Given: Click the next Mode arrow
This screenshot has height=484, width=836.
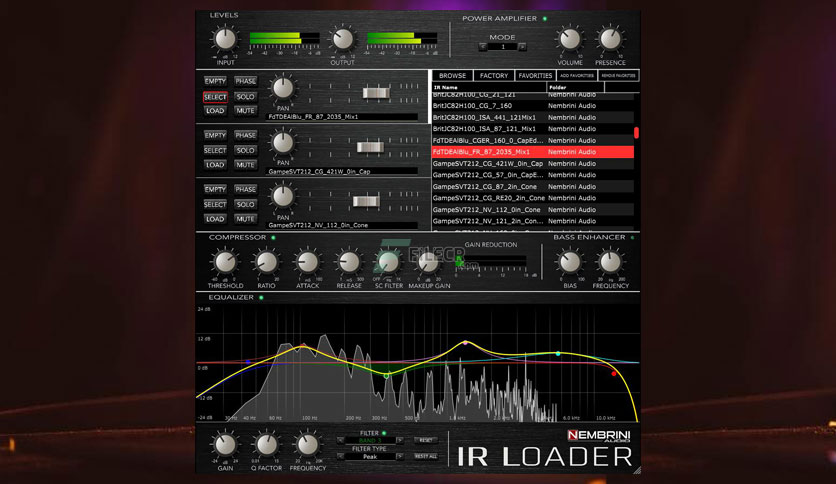Looking at the screenshot, I should click(522, 47).
